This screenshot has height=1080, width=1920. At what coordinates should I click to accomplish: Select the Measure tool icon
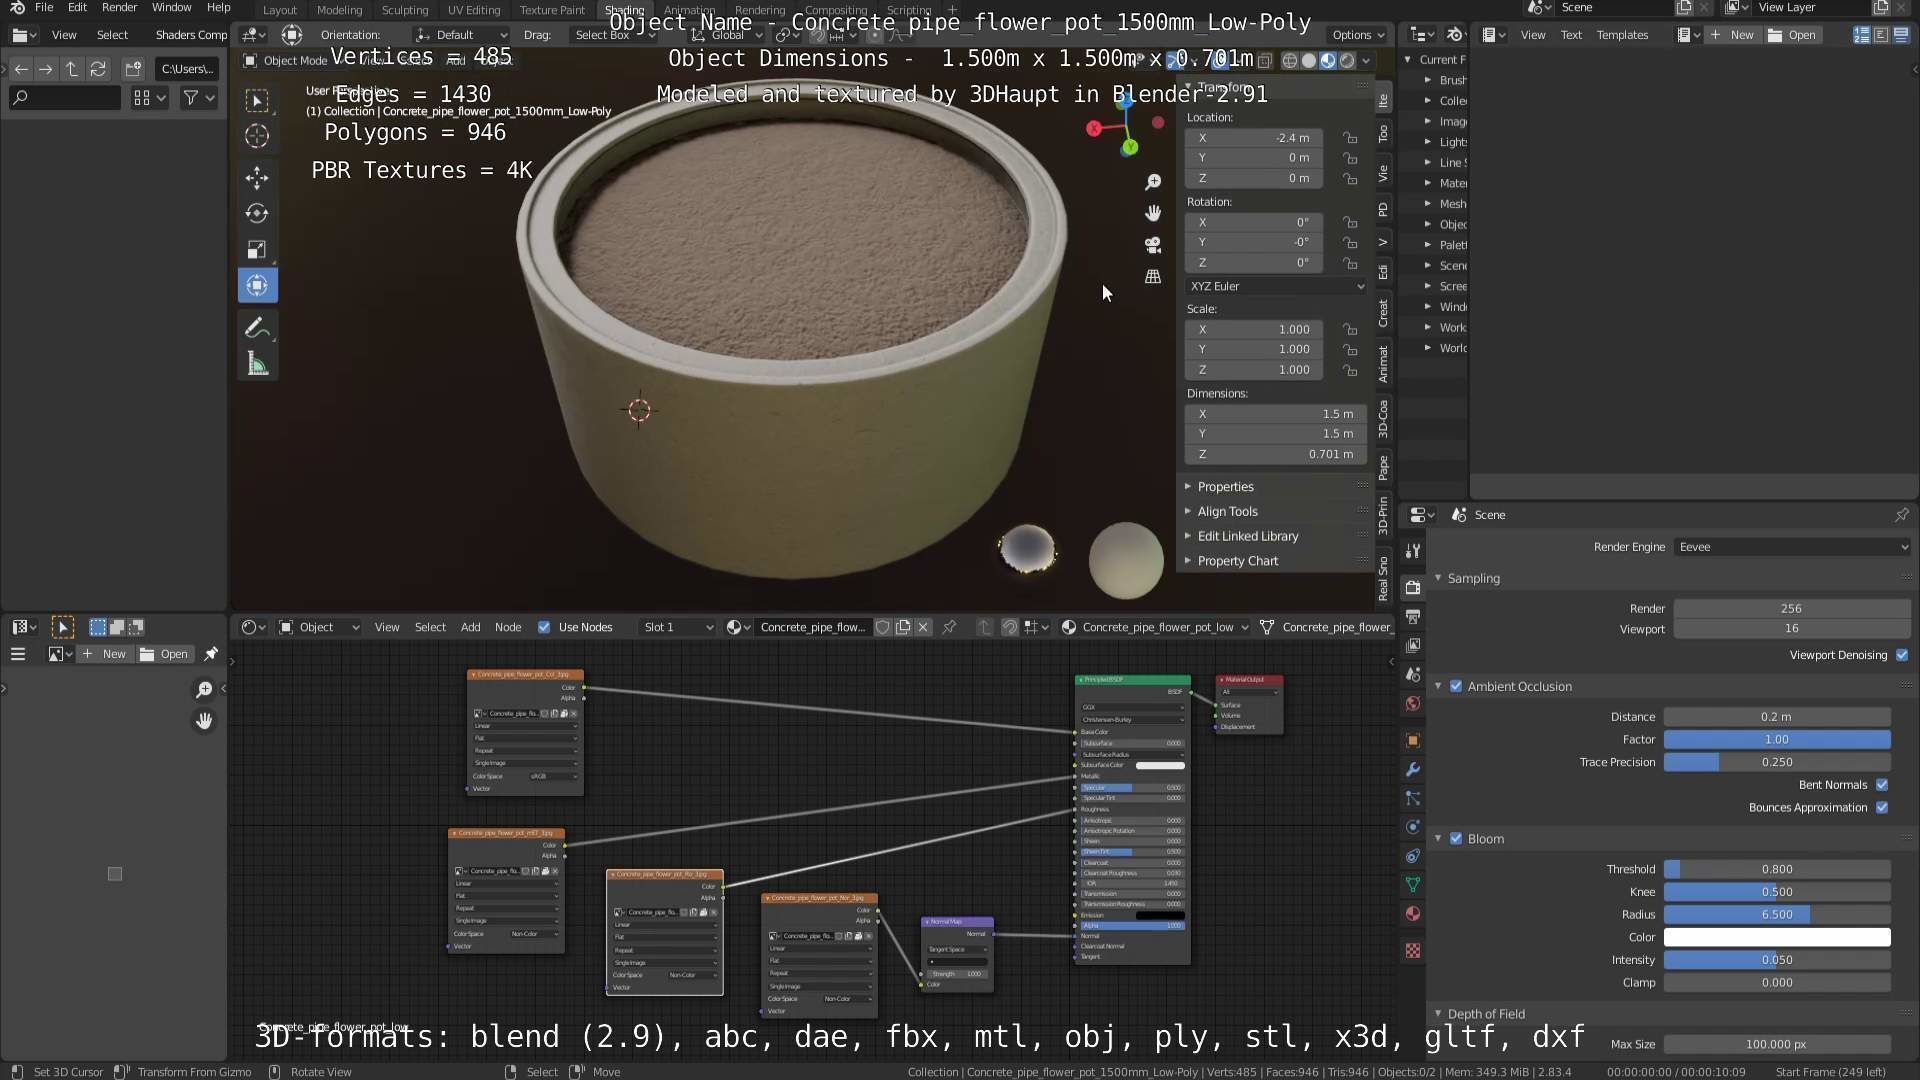pyautogui.click(x=257, y=364)
